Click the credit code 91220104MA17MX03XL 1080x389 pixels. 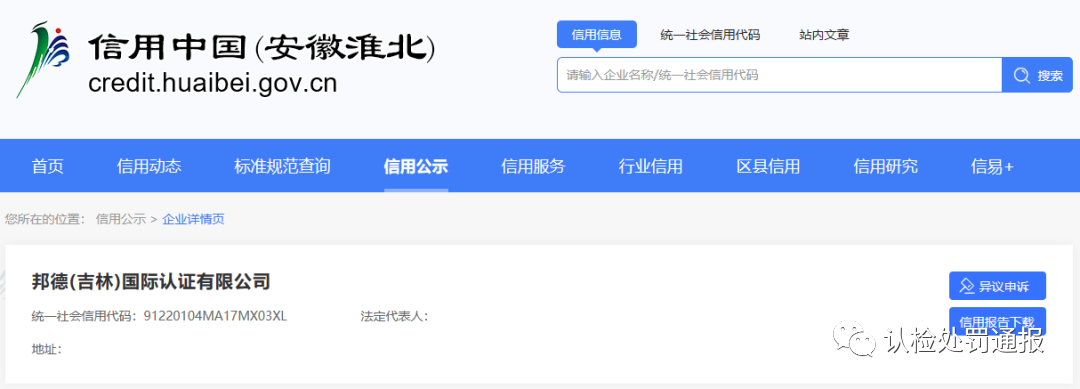click(215, 317)
